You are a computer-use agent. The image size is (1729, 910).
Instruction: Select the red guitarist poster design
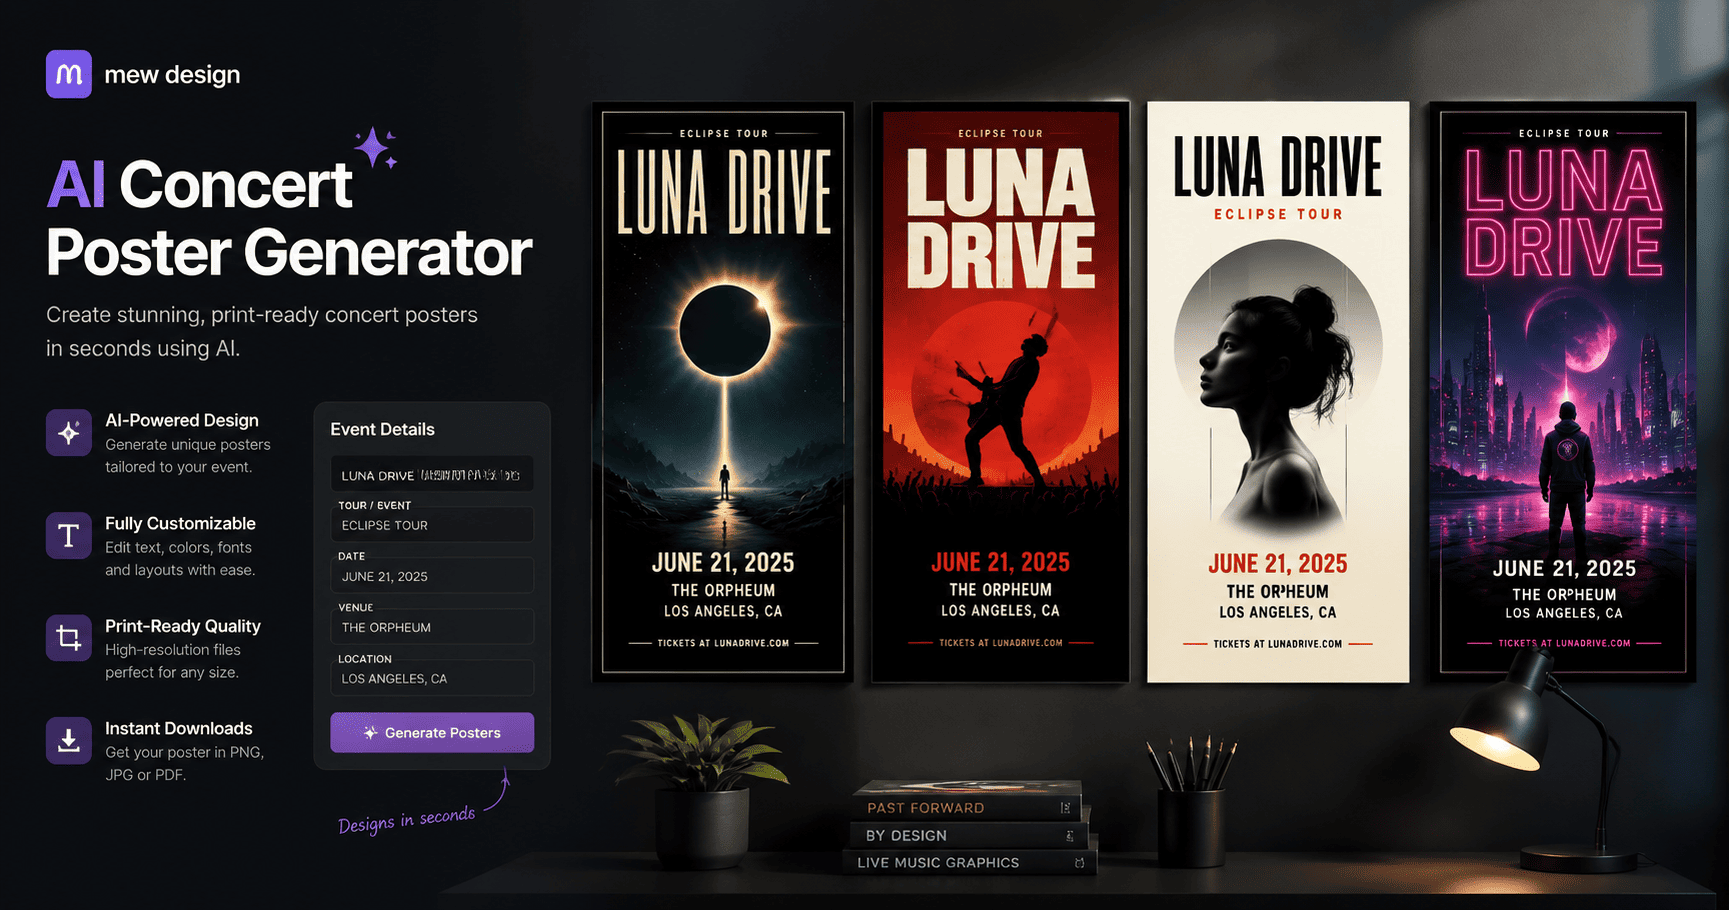1000,392
